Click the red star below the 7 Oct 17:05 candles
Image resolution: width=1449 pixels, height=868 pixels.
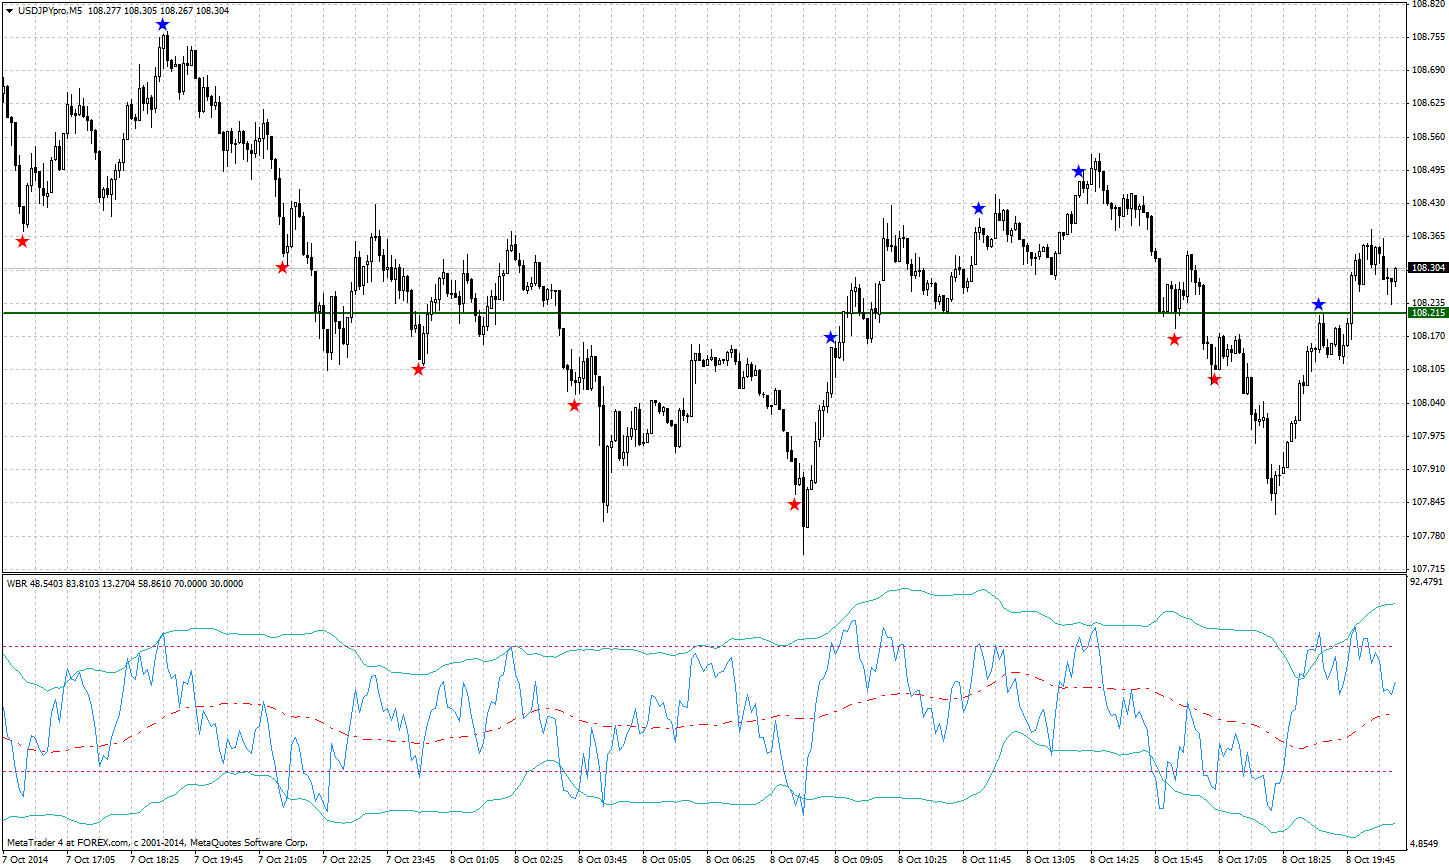pos(22,240)
